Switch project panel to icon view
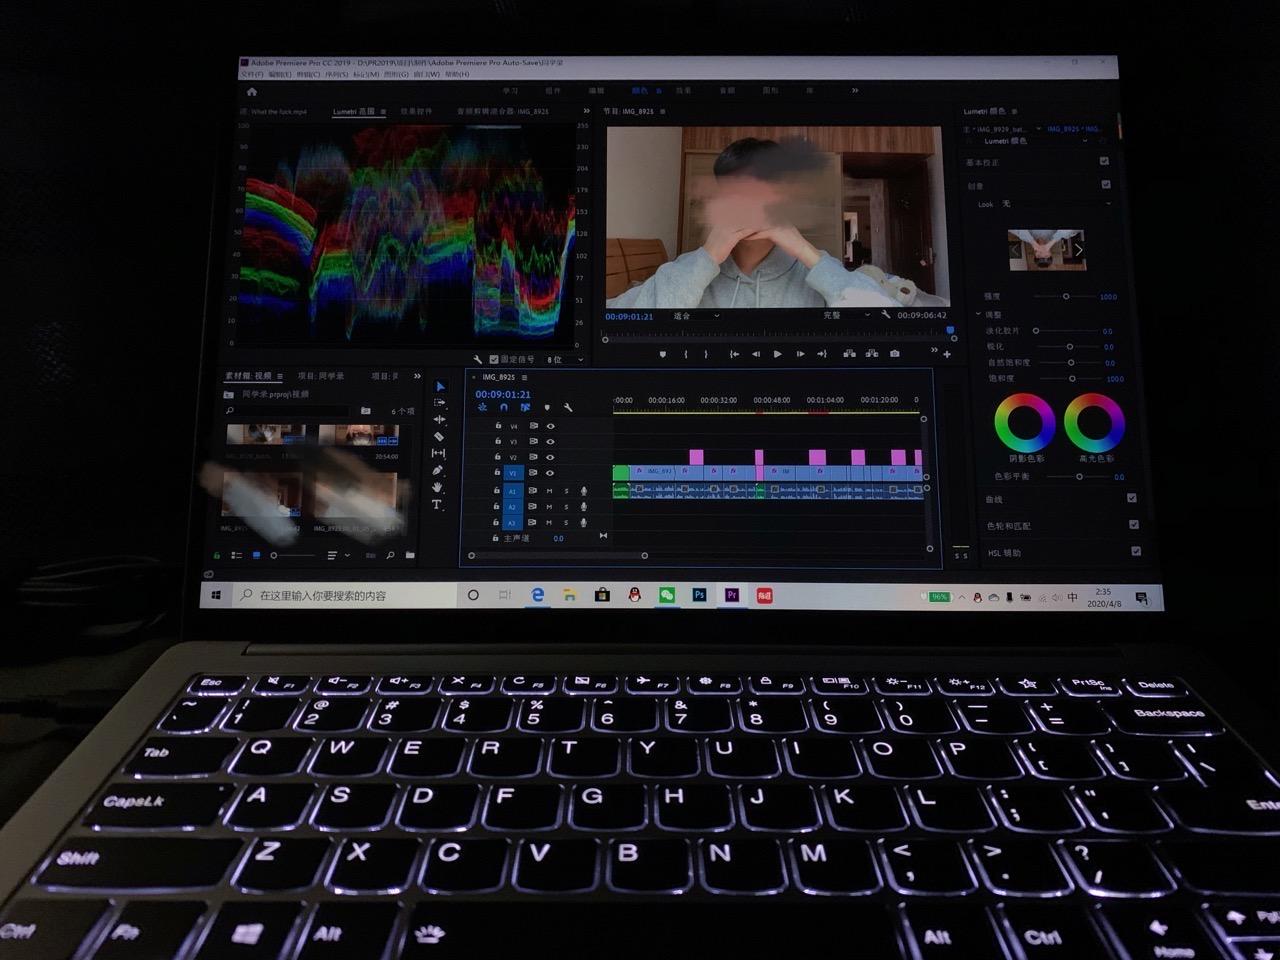This screenshot has width=1280, height=960. tap(256, 555)
